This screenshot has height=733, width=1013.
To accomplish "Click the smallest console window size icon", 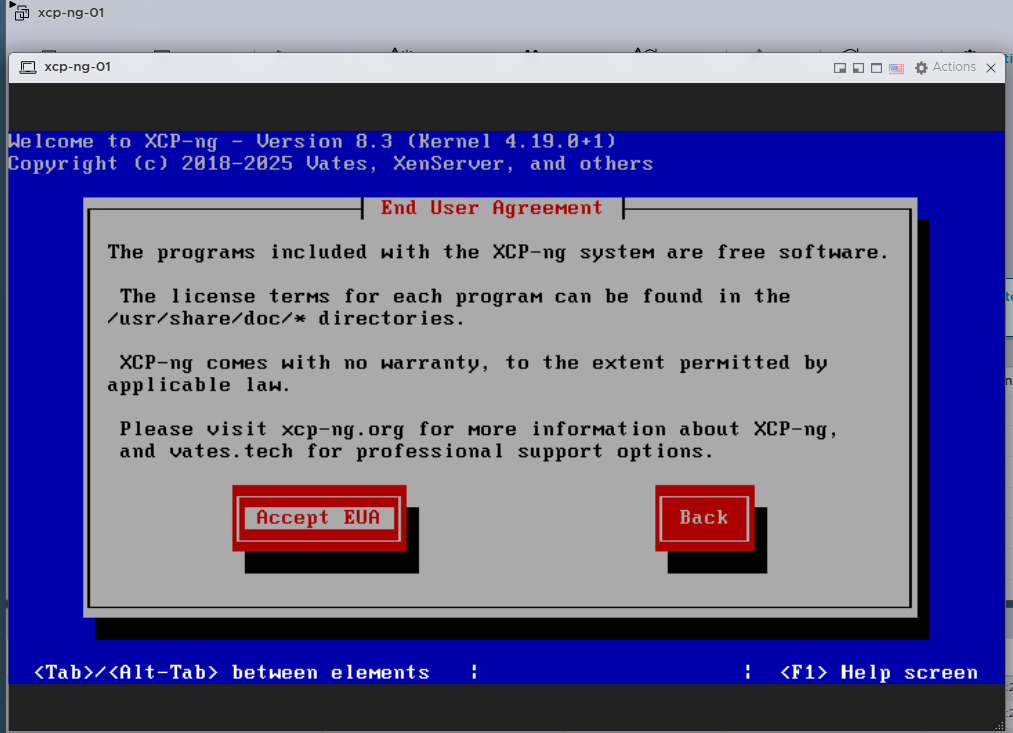I will pyautogui.click(x=840, y=68).
